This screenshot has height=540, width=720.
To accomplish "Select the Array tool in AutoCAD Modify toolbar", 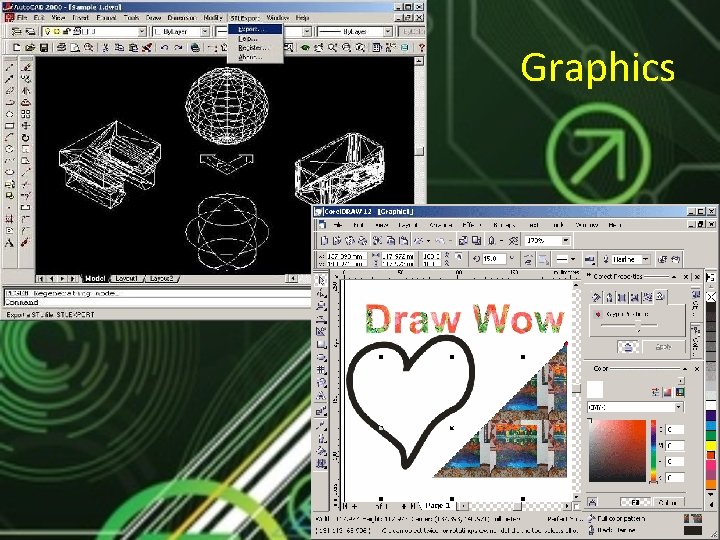I will click(x=26, y=114).
